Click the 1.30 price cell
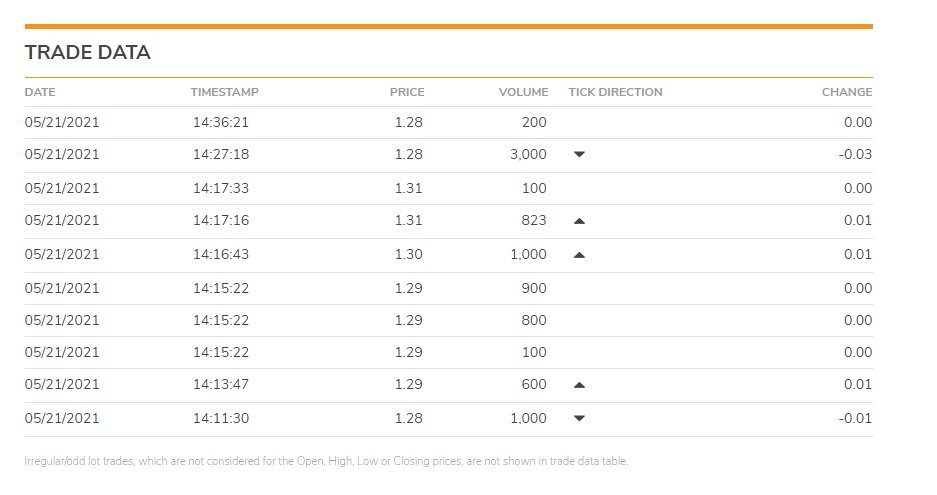 409,254
